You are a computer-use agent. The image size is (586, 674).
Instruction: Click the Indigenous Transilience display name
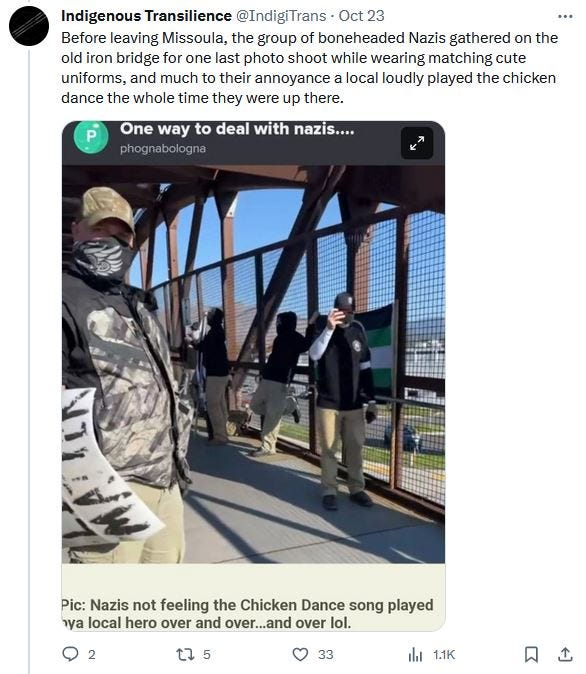146,16
